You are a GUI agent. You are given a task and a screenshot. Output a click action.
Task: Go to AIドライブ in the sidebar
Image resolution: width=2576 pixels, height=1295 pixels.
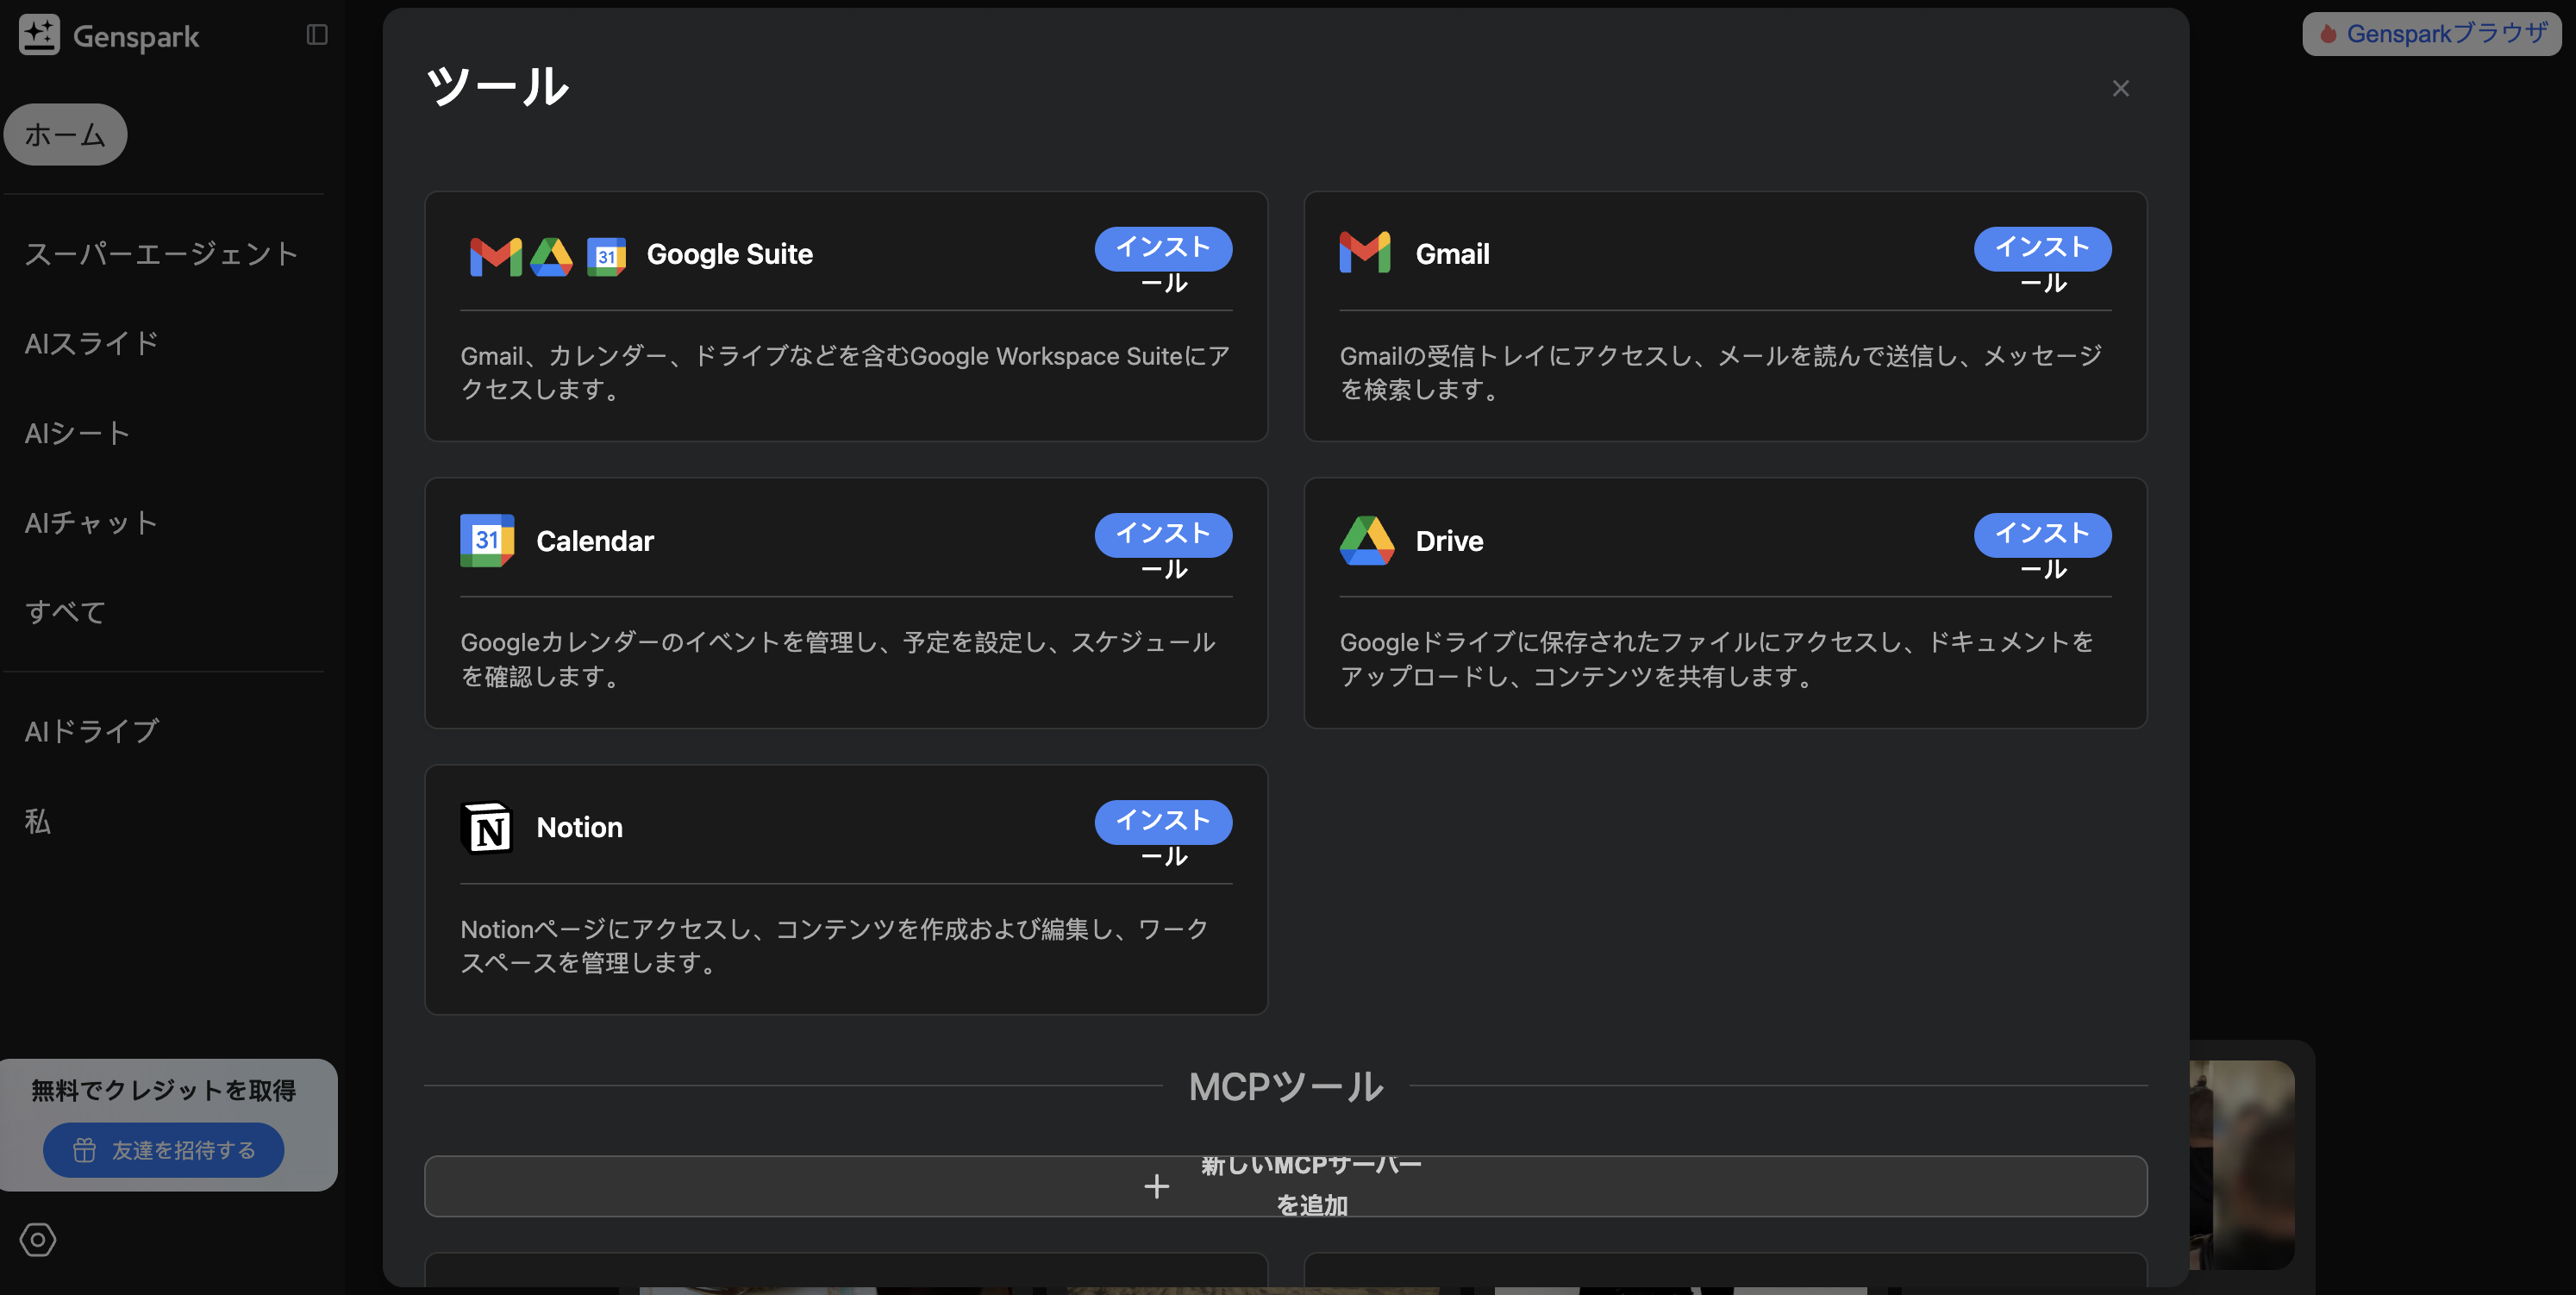(x=92, y=731)
